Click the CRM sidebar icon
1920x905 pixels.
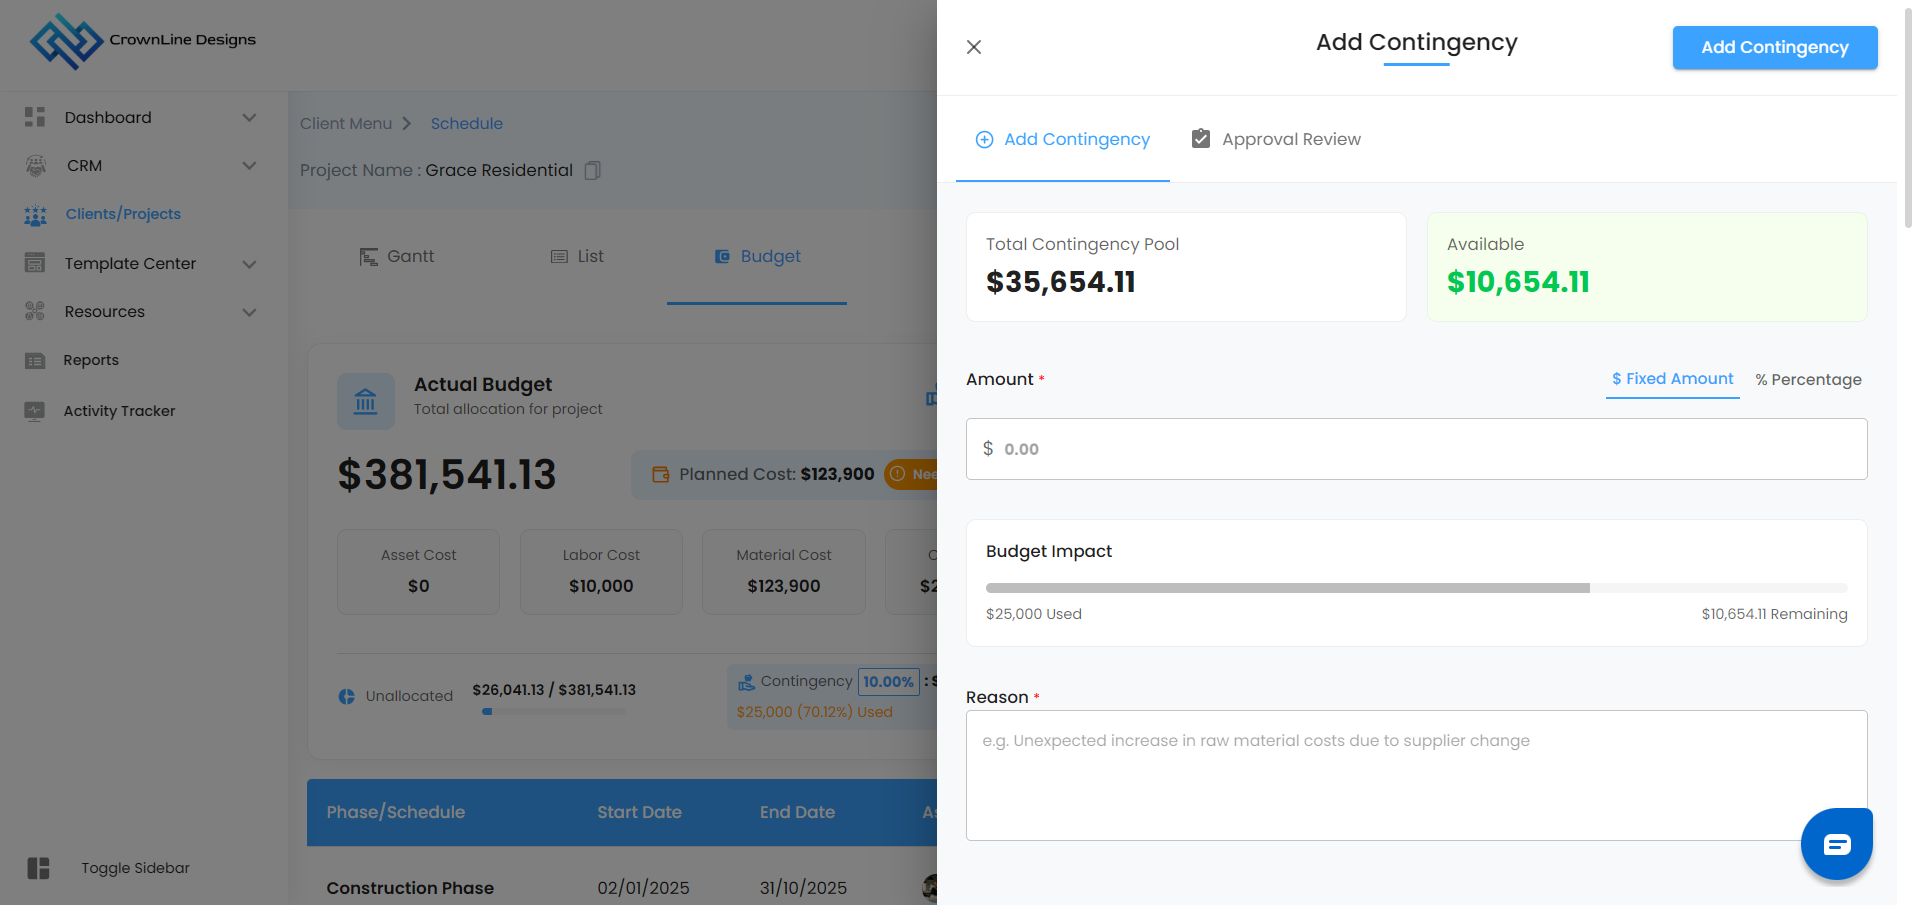pyautogui.click(x=36, y=166)
